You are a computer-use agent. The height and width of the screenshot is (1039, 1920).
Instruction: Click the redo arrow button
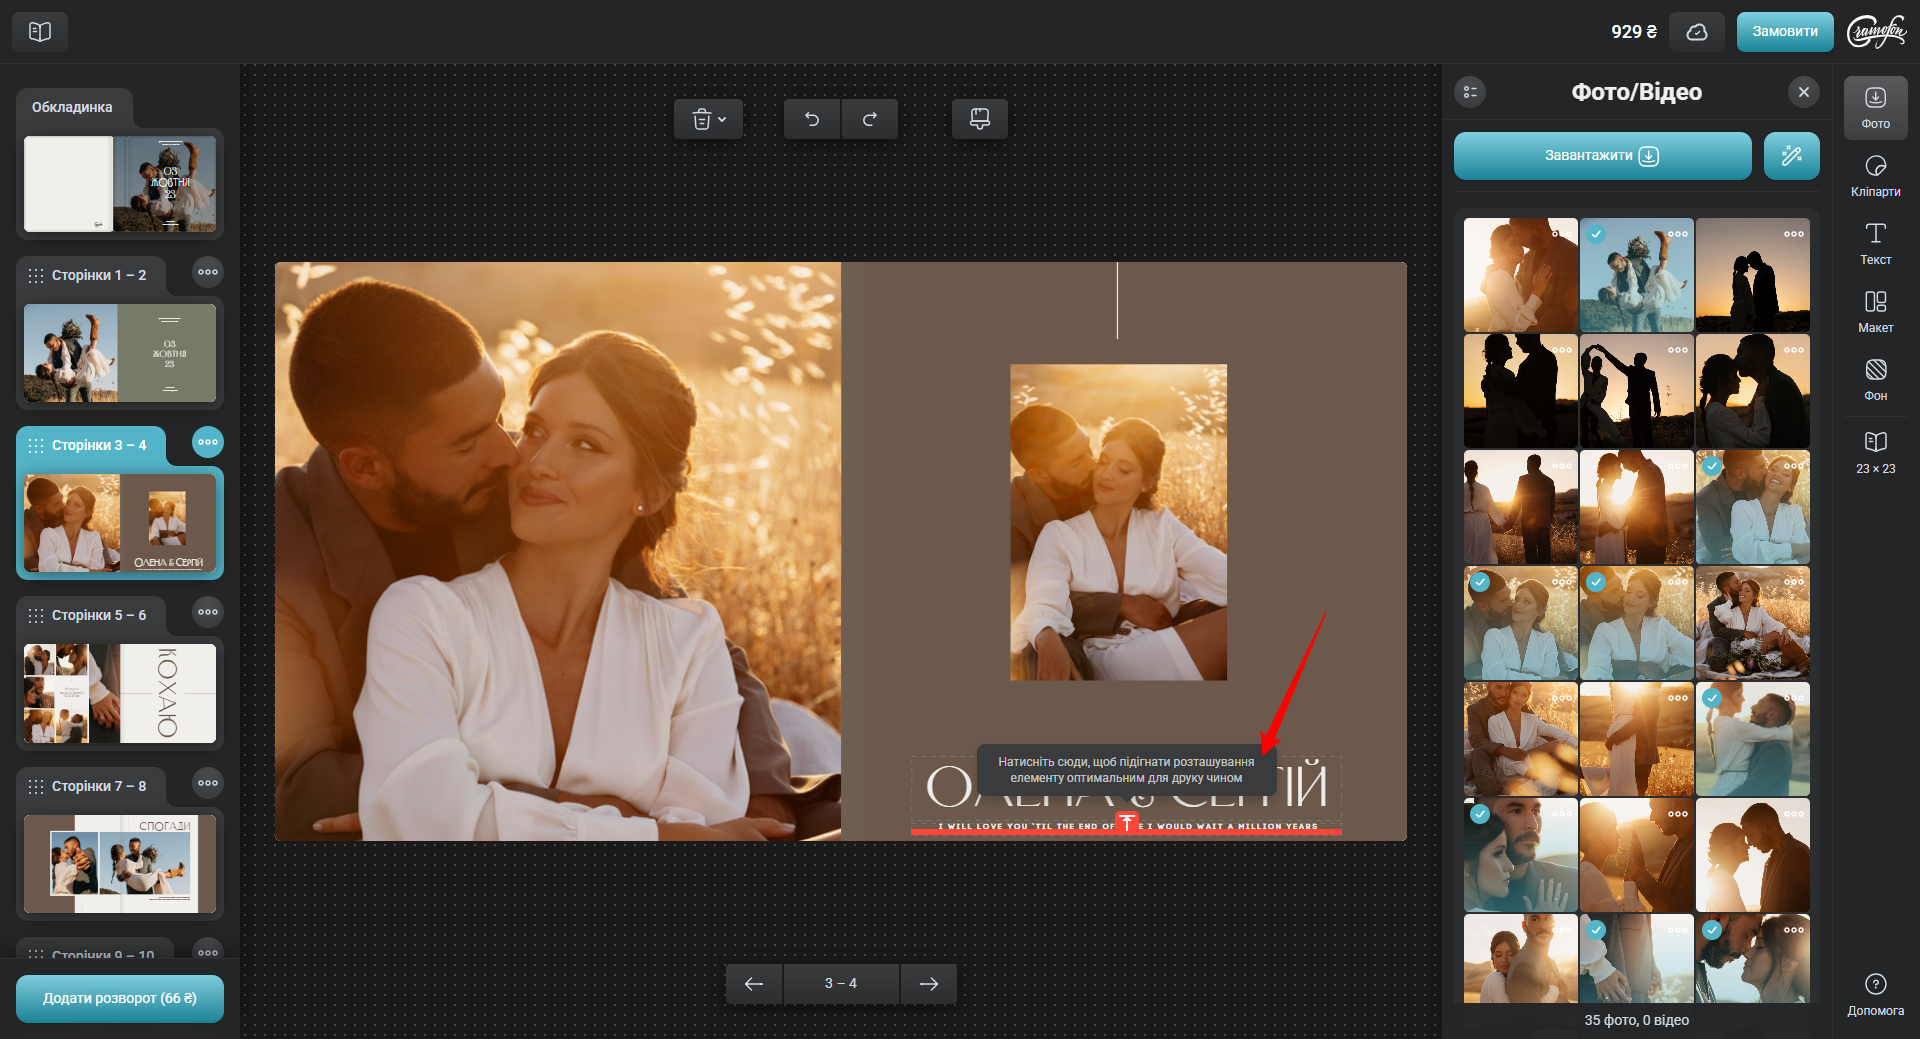tap(869, 119)
